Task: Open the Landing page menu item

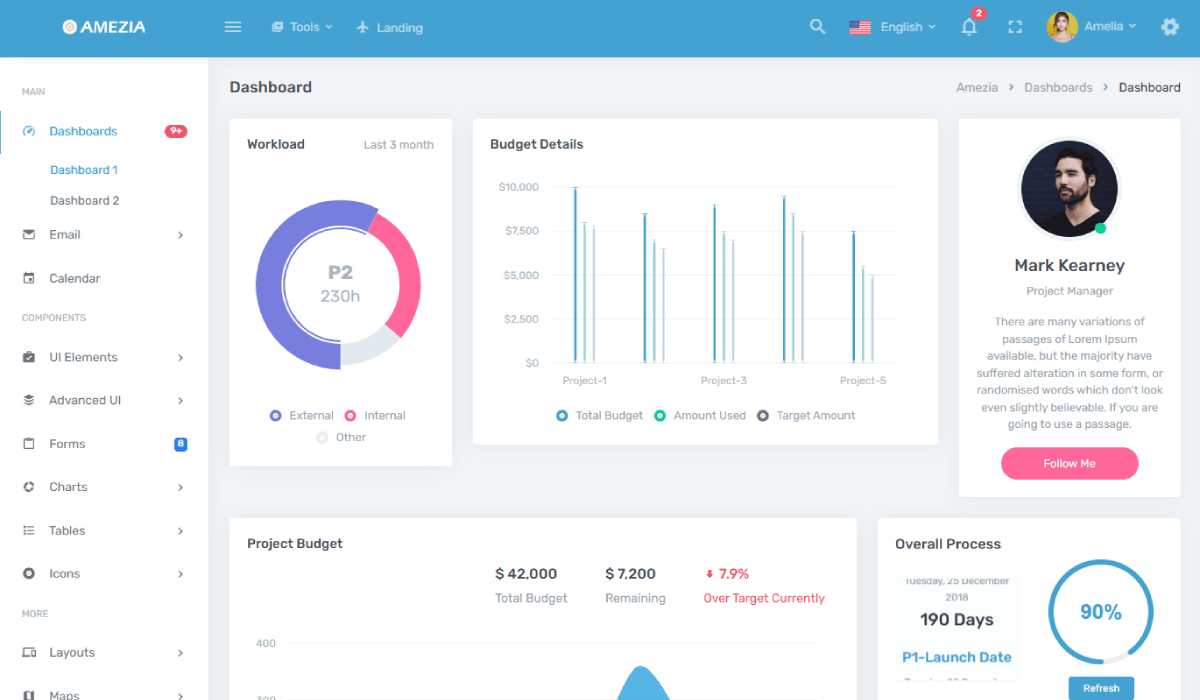Action: click(x=390, y=27)
